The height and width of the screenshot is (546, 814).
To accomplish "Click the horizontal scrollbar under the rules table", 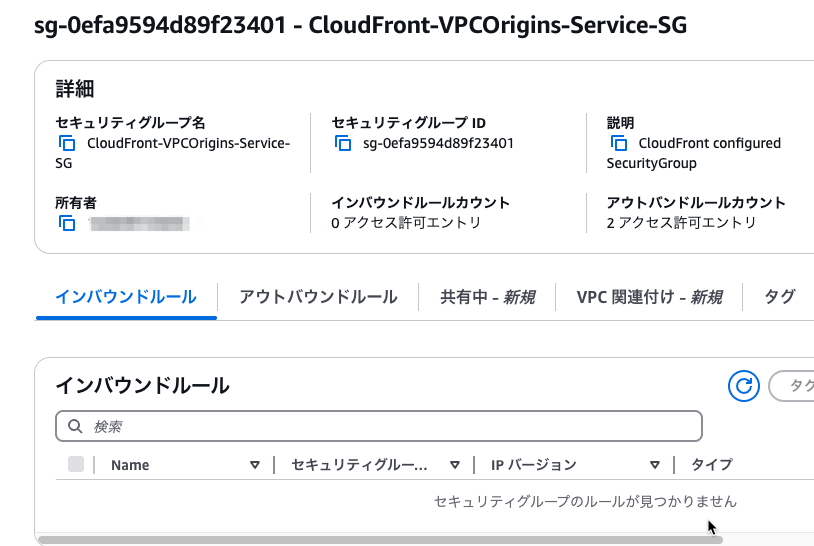I will 381,540.
